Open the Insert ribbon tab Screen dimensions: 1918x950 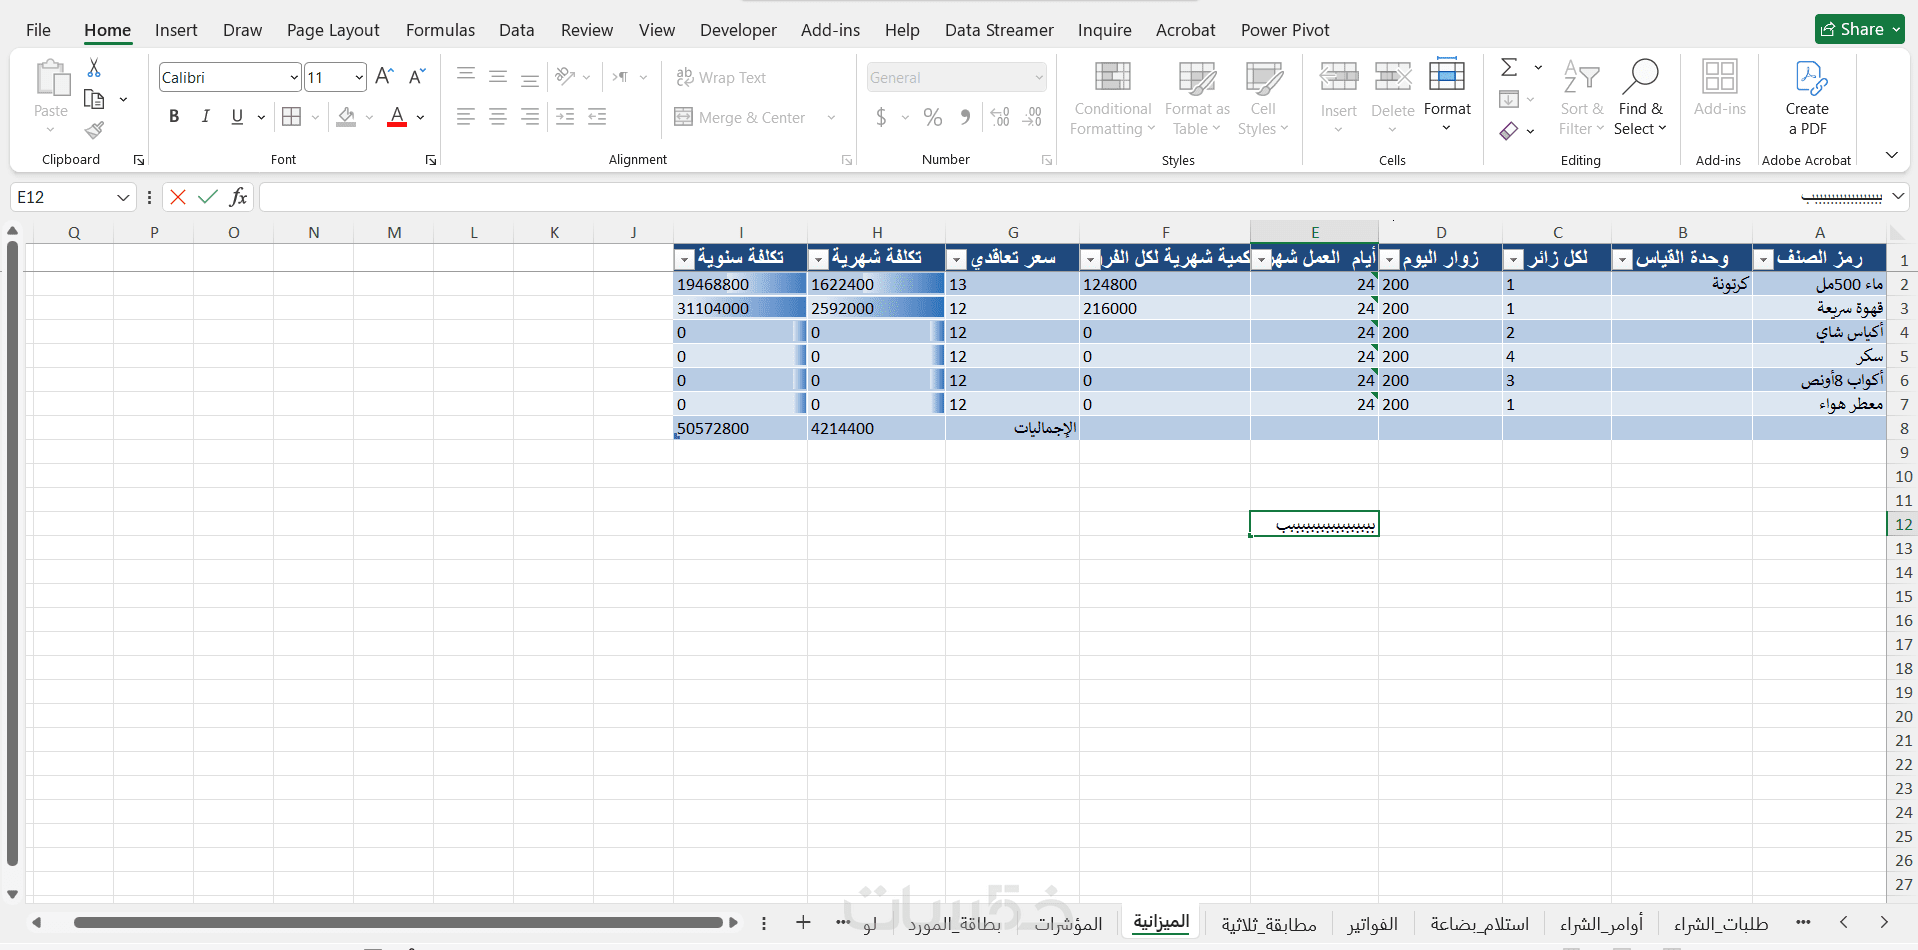pyautogui.click(x=176, y=30)
